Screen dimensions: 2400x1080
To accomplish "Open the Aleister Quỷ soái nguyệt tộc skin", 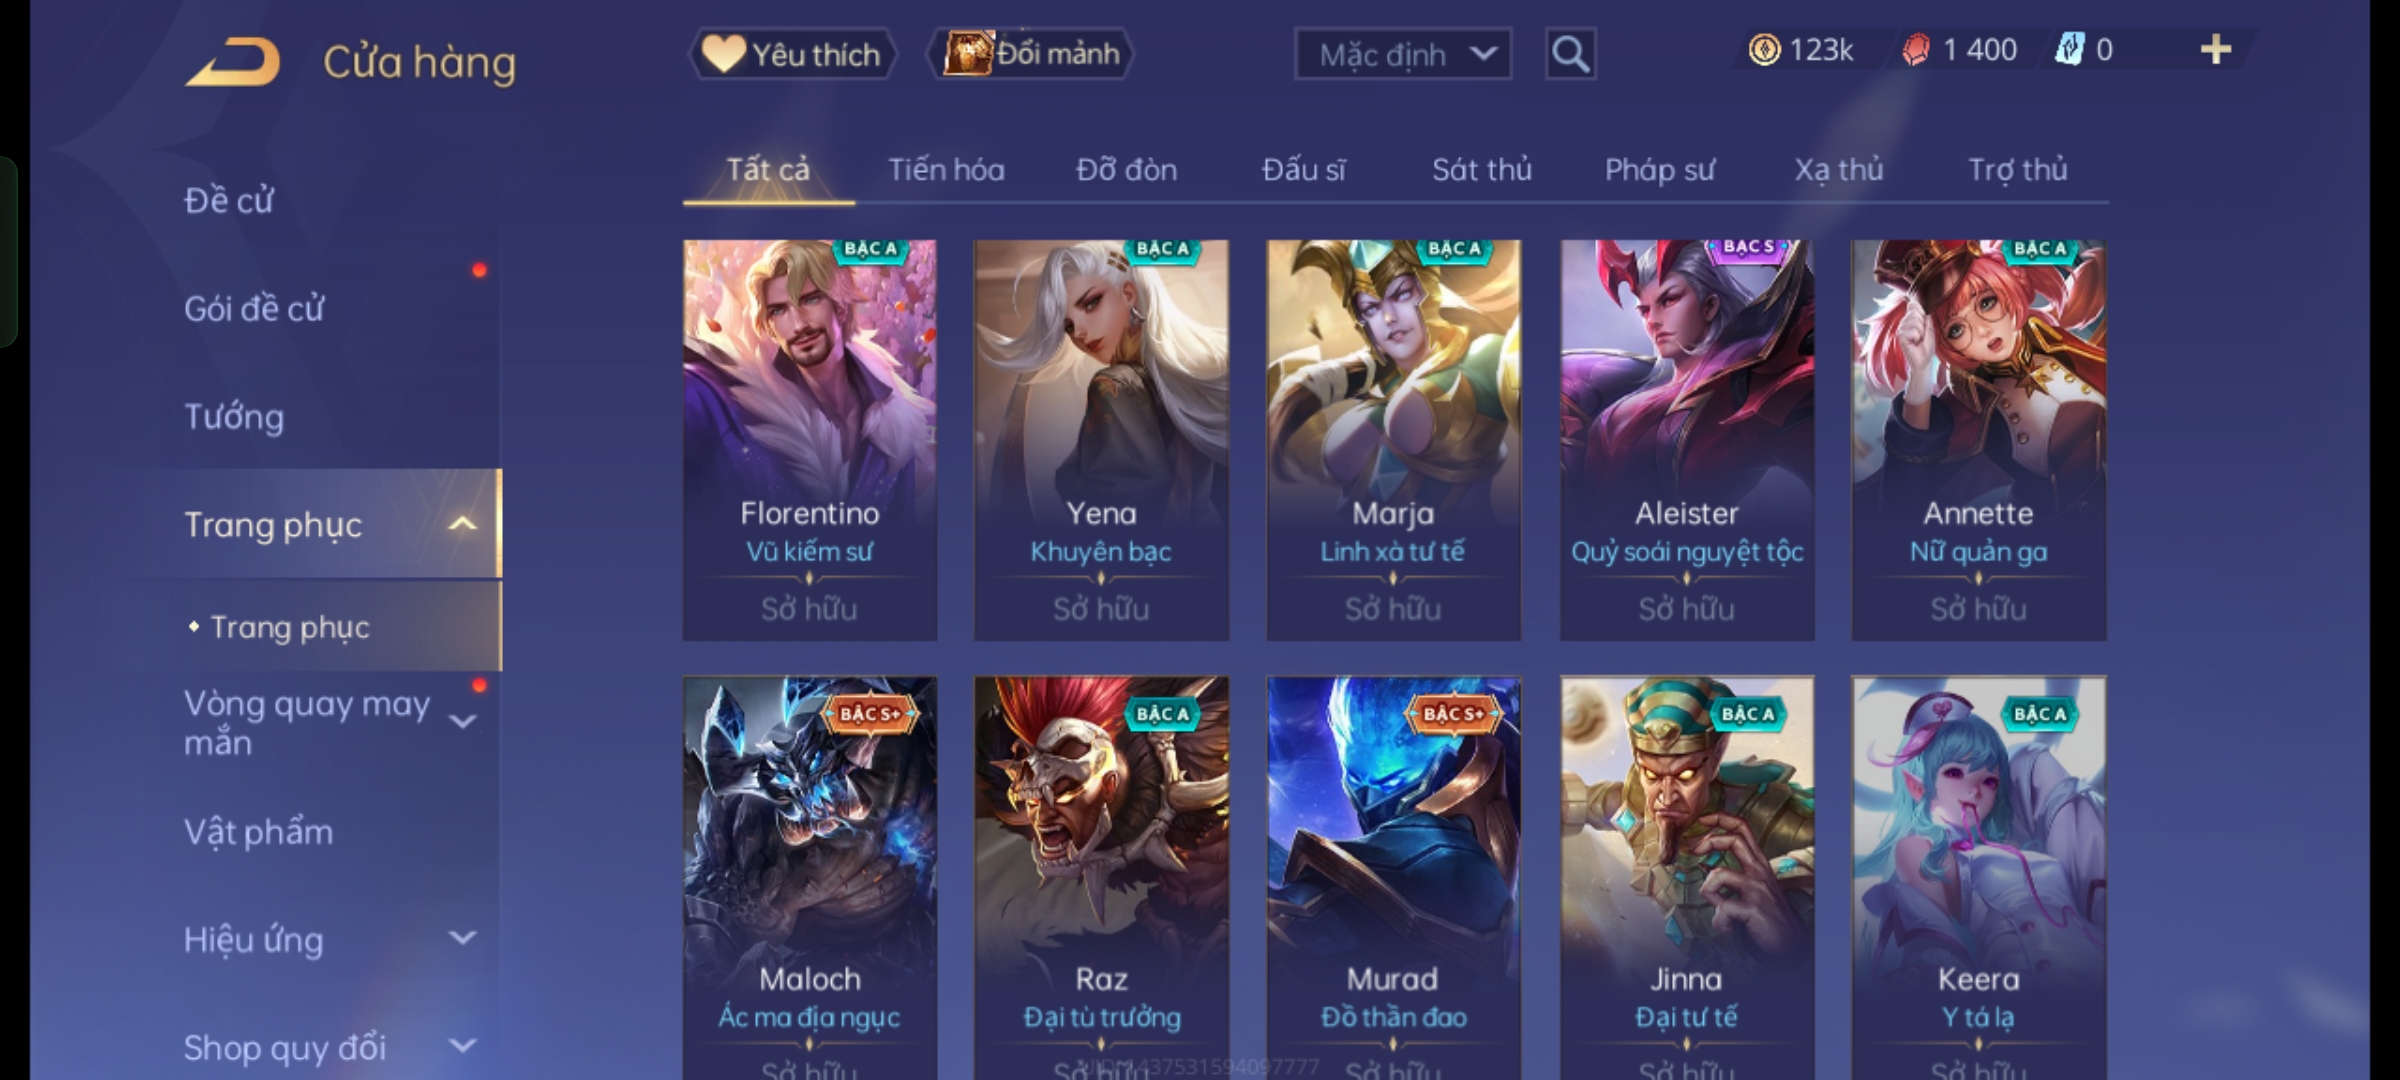I will pos(1687,440).
